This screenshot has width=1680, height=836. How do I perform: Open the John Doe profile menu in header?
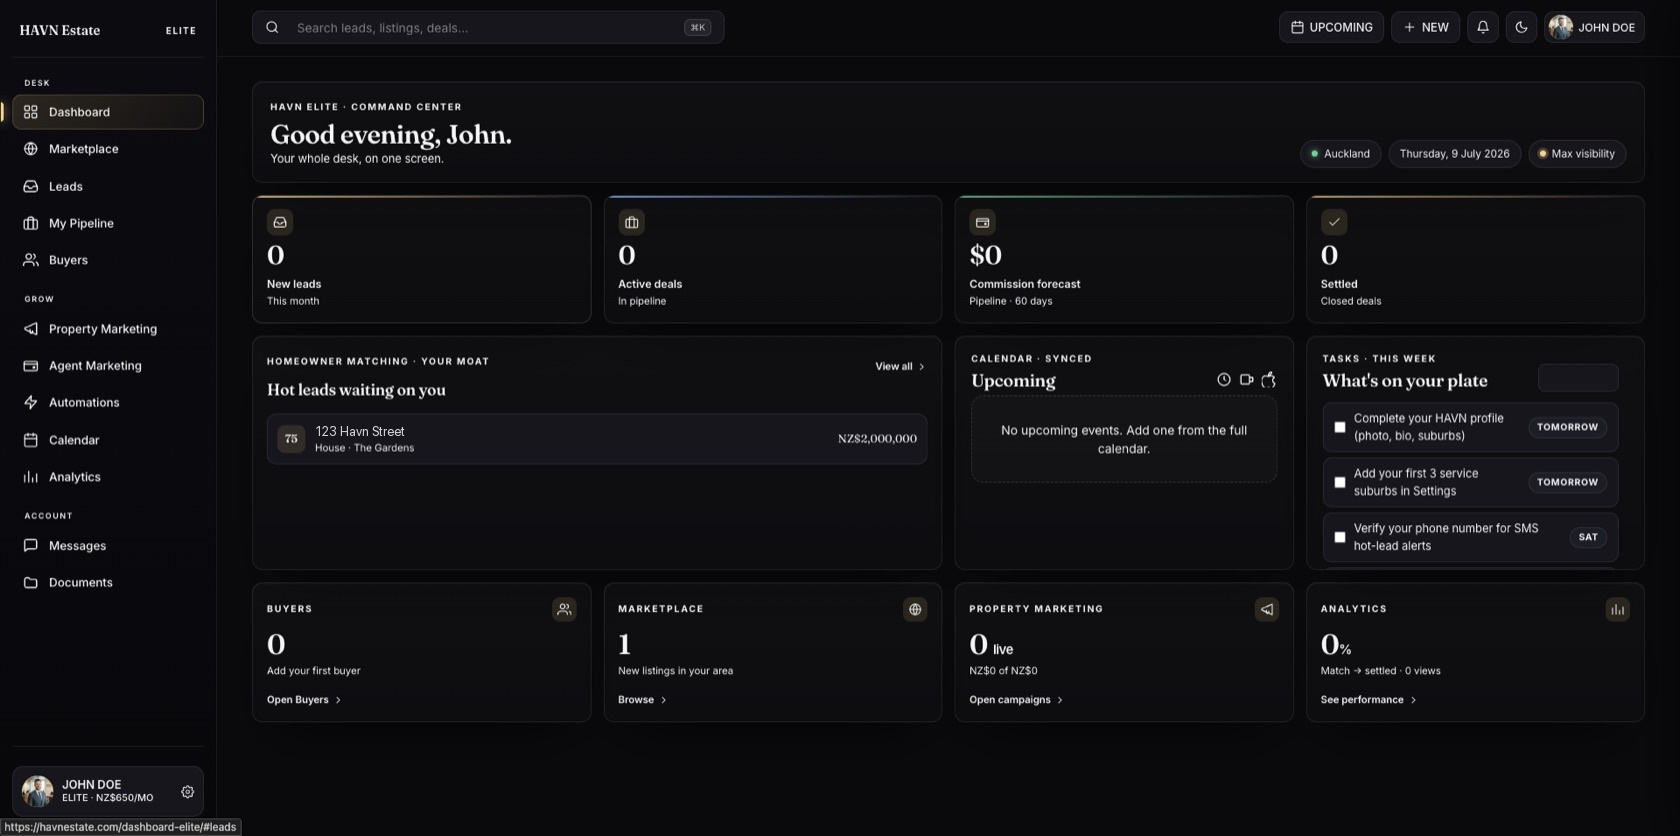(1594, 28)
